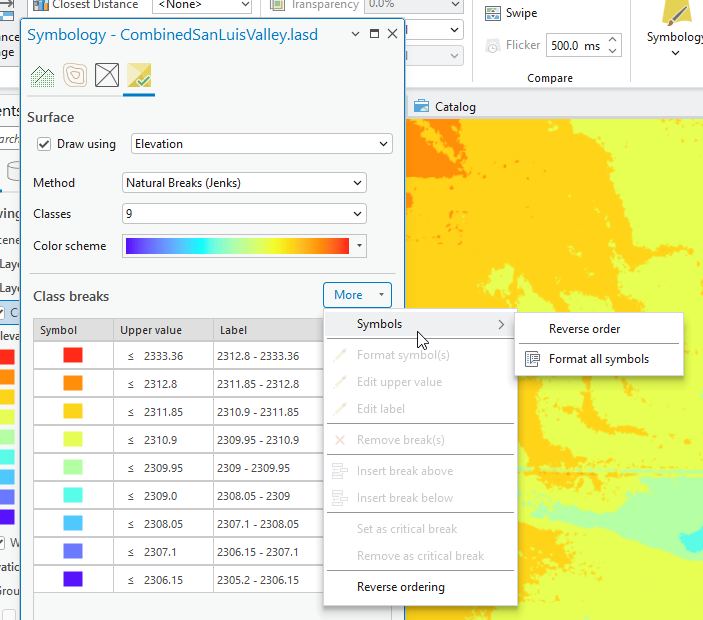Switch to the Edges symbology tab icon

107,76
